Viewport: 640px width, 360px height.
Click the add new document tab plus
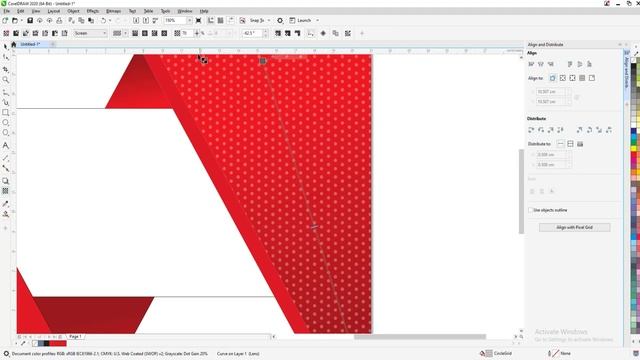pos(53,44)
